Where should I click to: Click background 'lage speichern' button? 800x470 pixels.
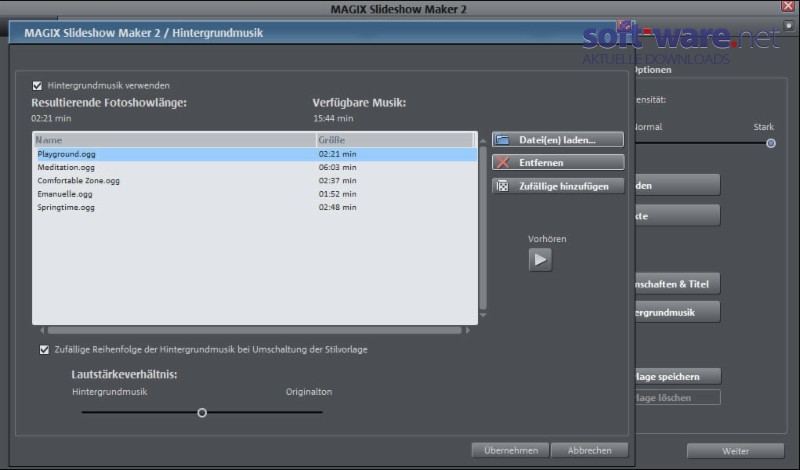point(678,377)
